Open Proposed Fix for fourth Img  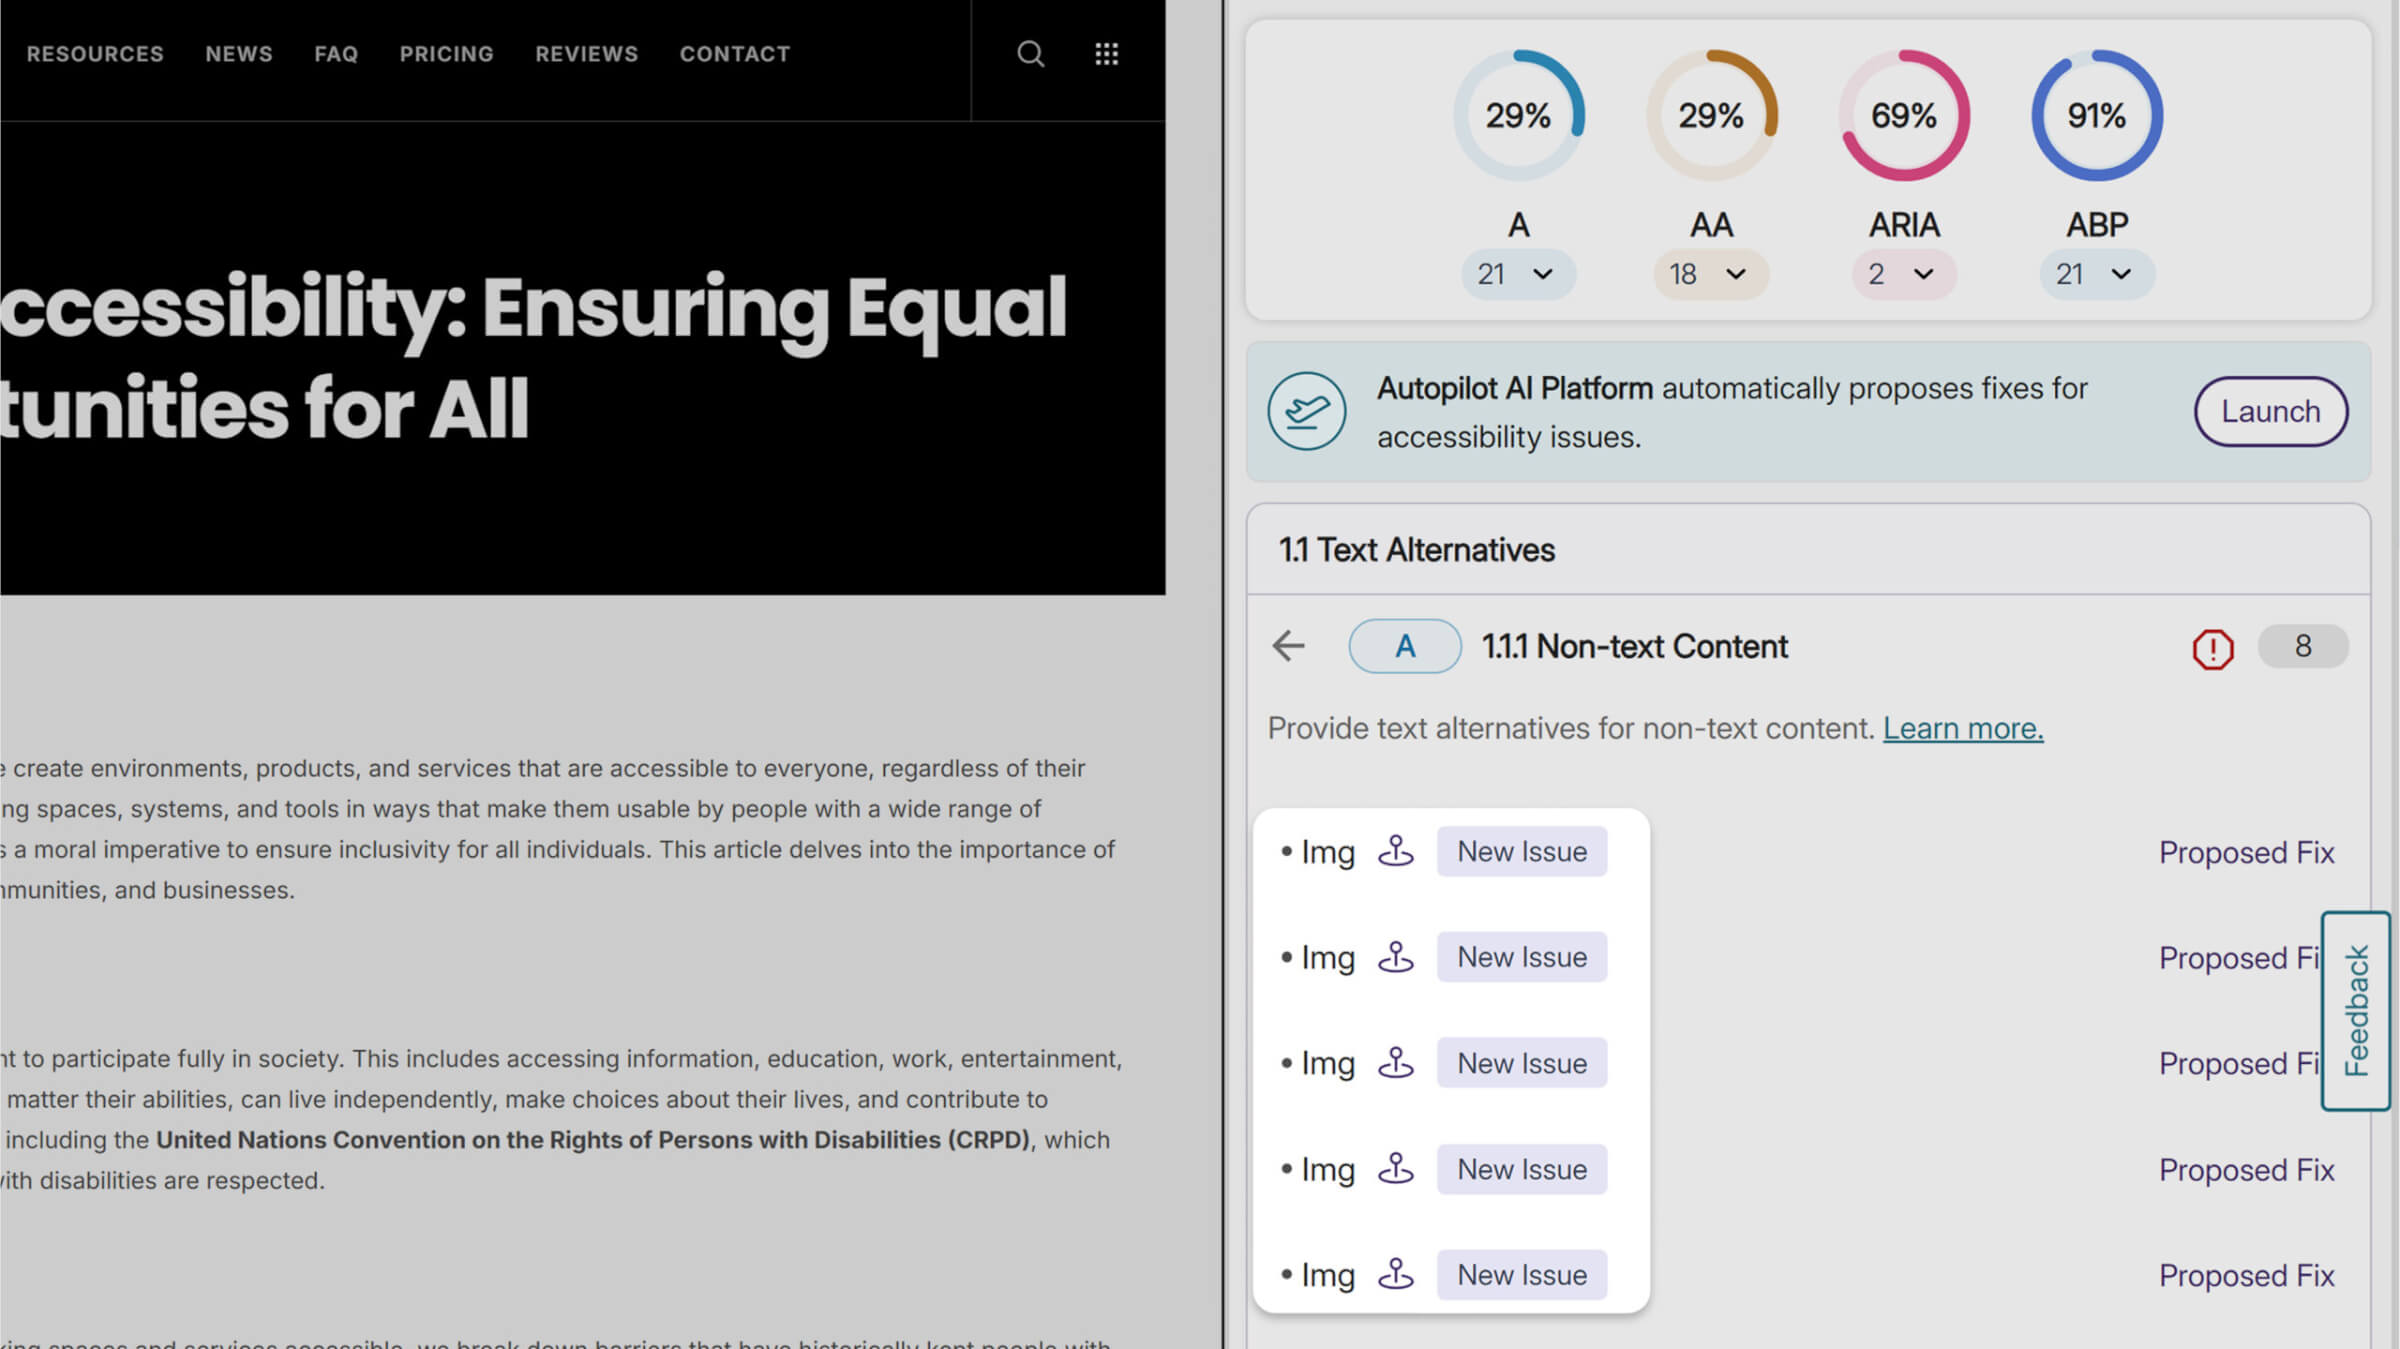click(x=2245, y=1169)
